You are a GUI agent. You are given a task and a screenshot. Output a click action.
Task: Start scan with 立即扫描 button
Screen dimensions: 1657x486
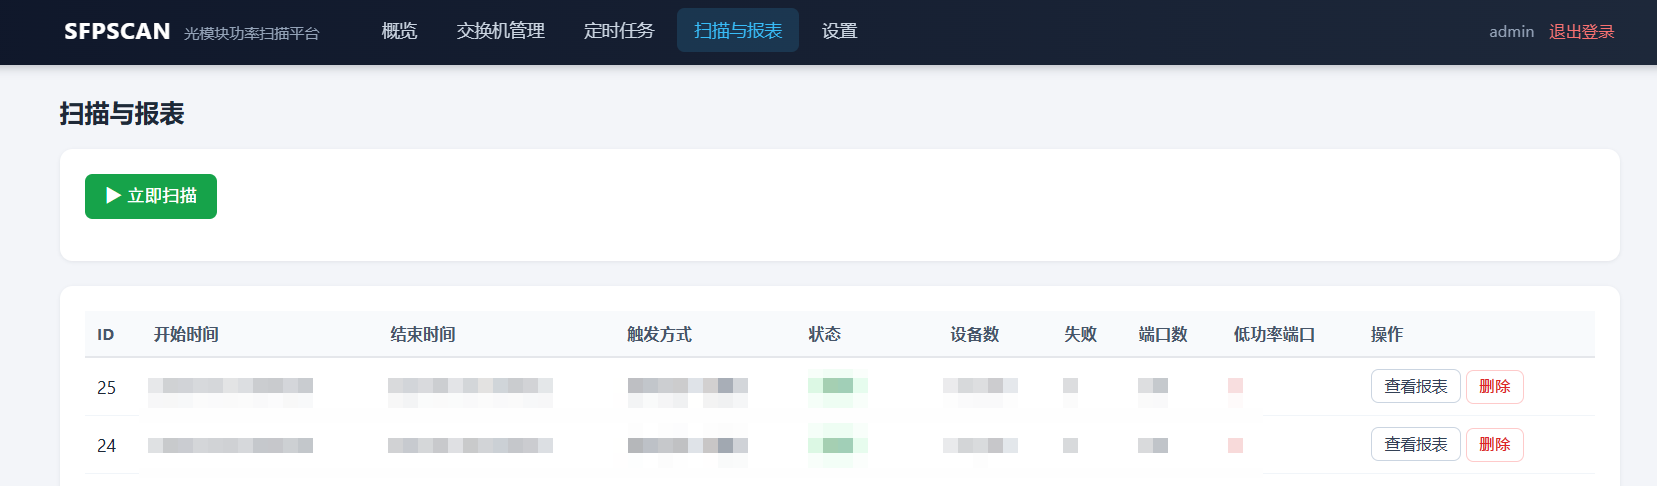click(151, 196)
